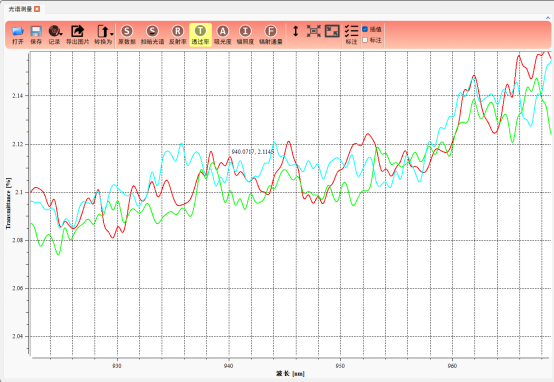Screen dimensions: 554x382
Task: Click the fullscreen expand chart icon
Action: click(x=332, y=31)
